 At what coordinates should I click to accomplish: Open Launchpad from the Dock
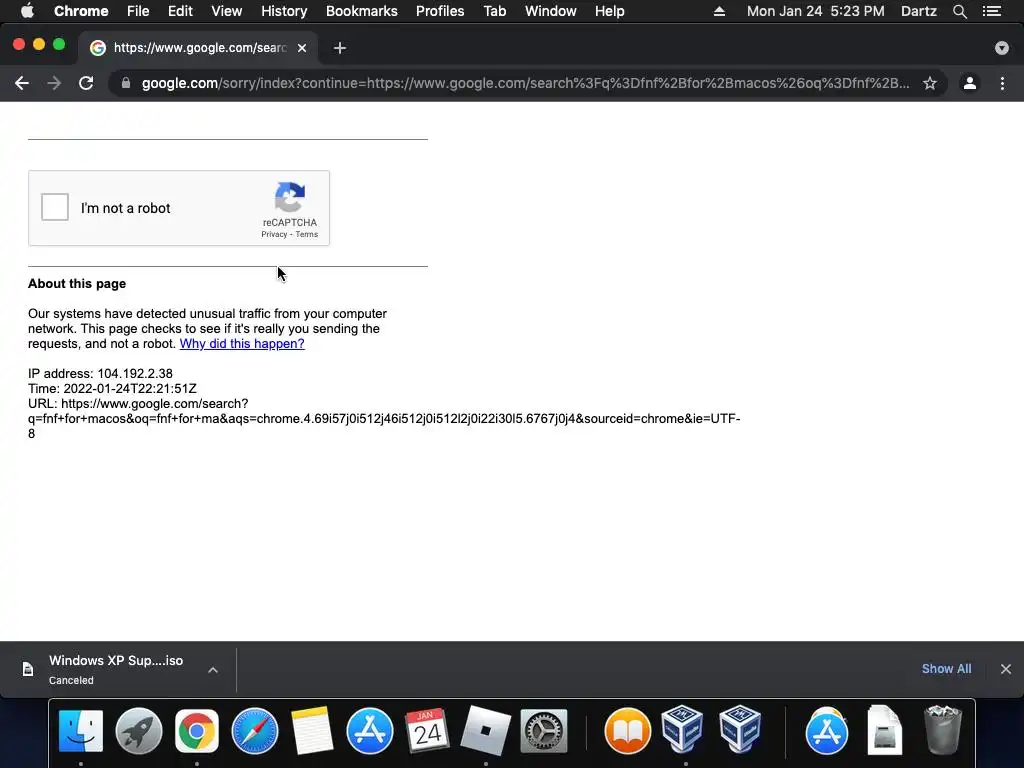tap(138, 731)
